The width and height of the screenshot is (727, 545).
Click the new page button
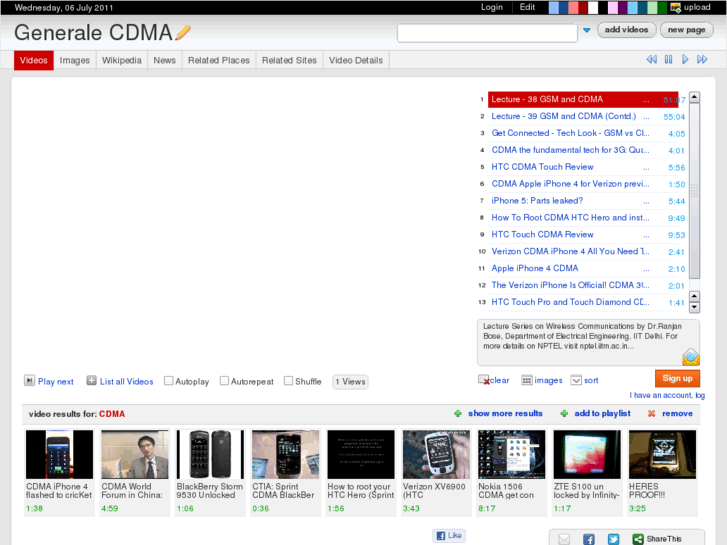click(x=687, y=30)
